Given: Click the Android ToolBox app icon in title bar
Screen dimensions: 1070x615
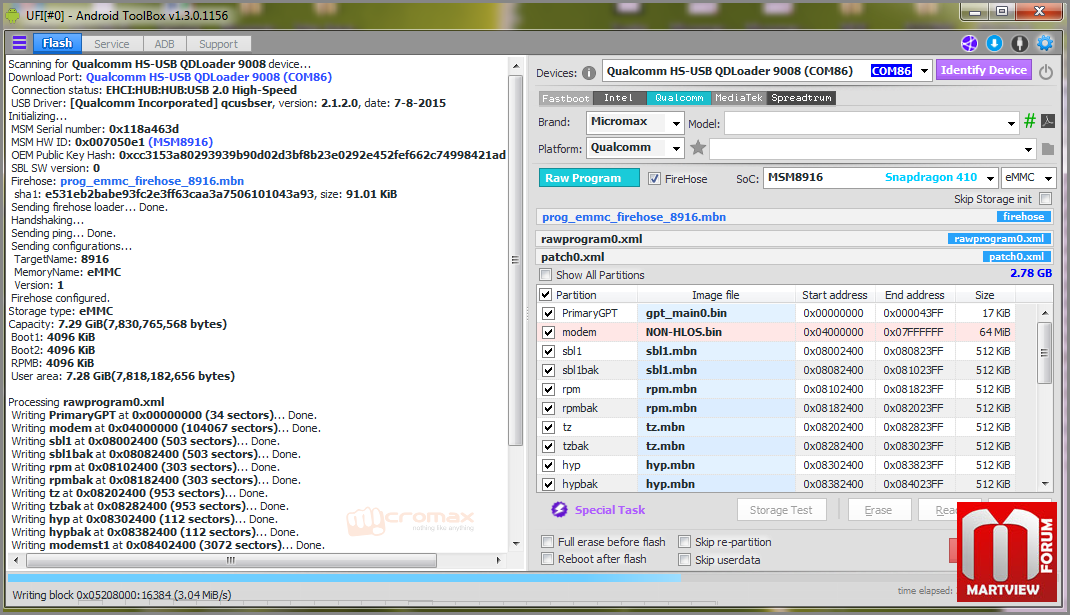Looking at the screenshot, I should tap(12, 15).
